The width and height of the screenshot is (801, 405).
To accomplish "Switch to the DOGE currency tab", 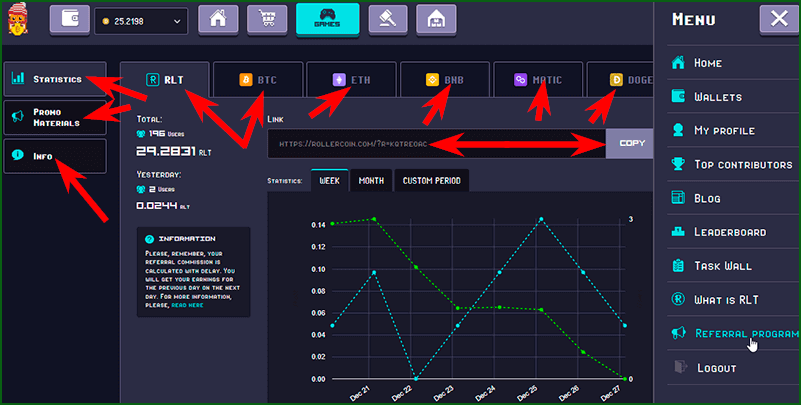I will point(620,80).
